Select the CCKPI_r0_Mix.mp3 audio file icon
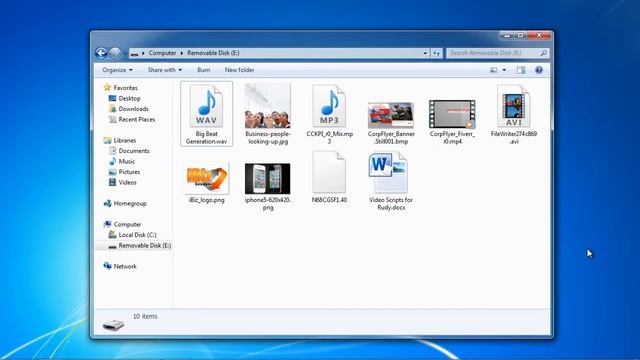 pos(329,107)
